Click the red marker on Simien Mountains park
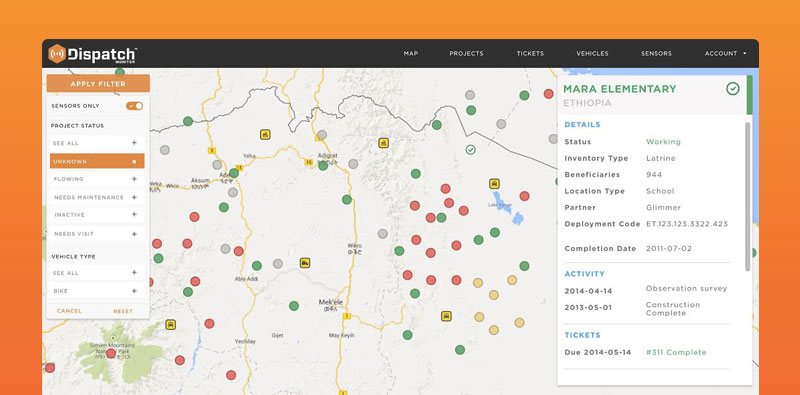The height and width of the screenshot is (395, 800). click(111, 353)
